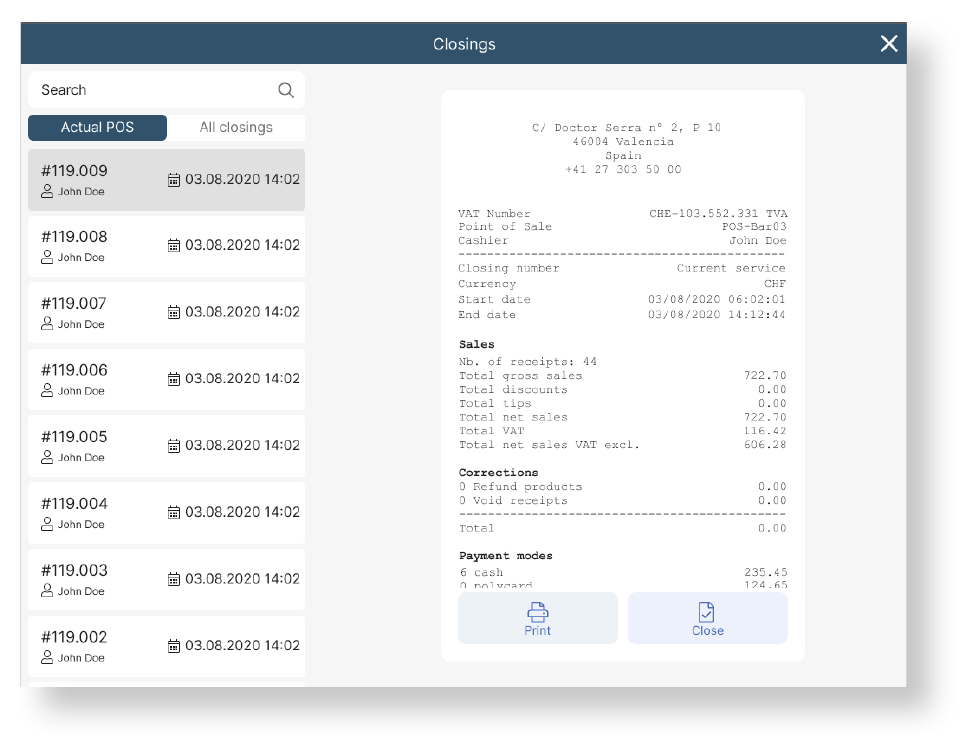This screenshot has height=751, width=969.
Task: Click user icon under closing #119.003
Action: [x=47, y=591]
